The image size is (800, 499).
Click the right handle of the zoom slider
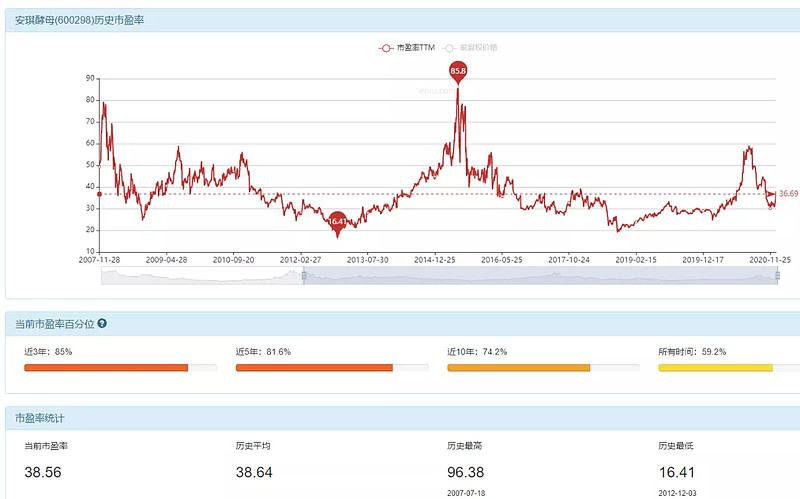pyautogui.click(x=778, y=276)
